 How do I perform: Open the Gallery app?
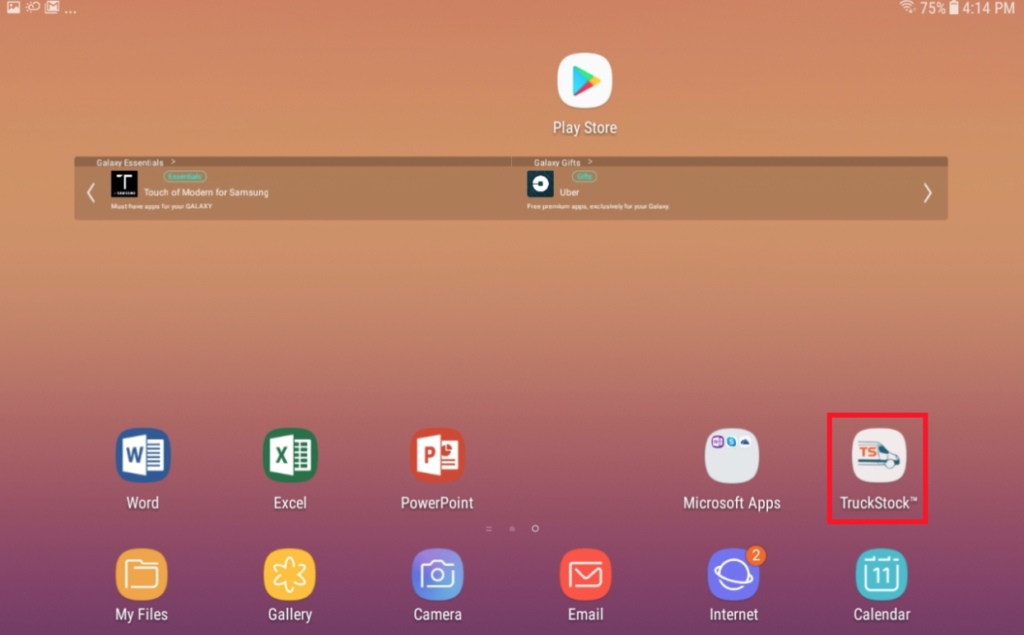pyautogui.click(x=289, y=573)
